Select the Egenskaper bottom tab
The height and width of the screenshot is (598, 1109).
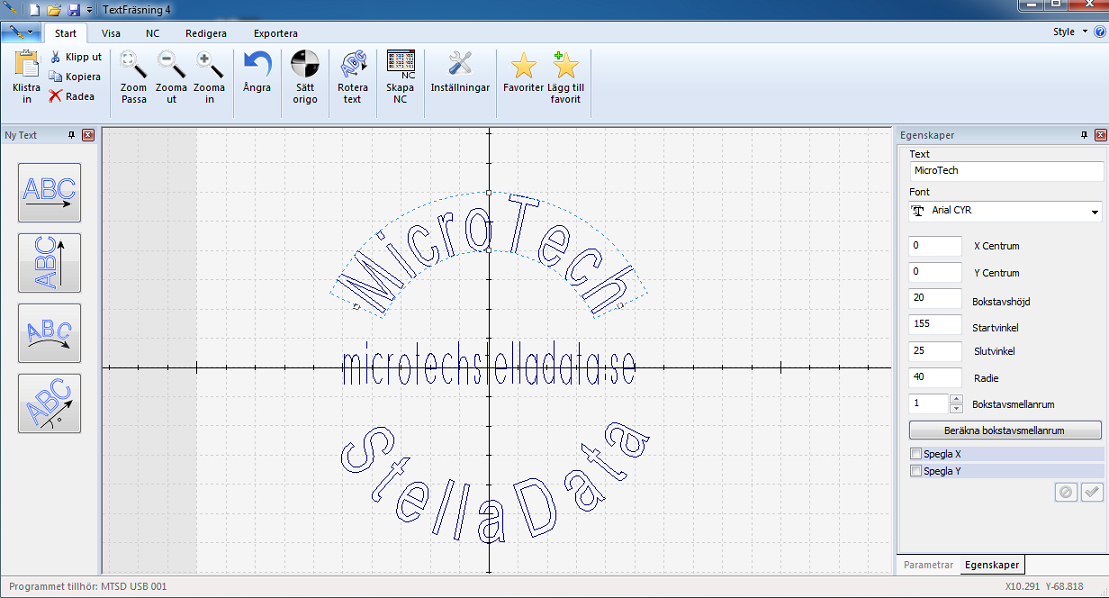[992, 565]
